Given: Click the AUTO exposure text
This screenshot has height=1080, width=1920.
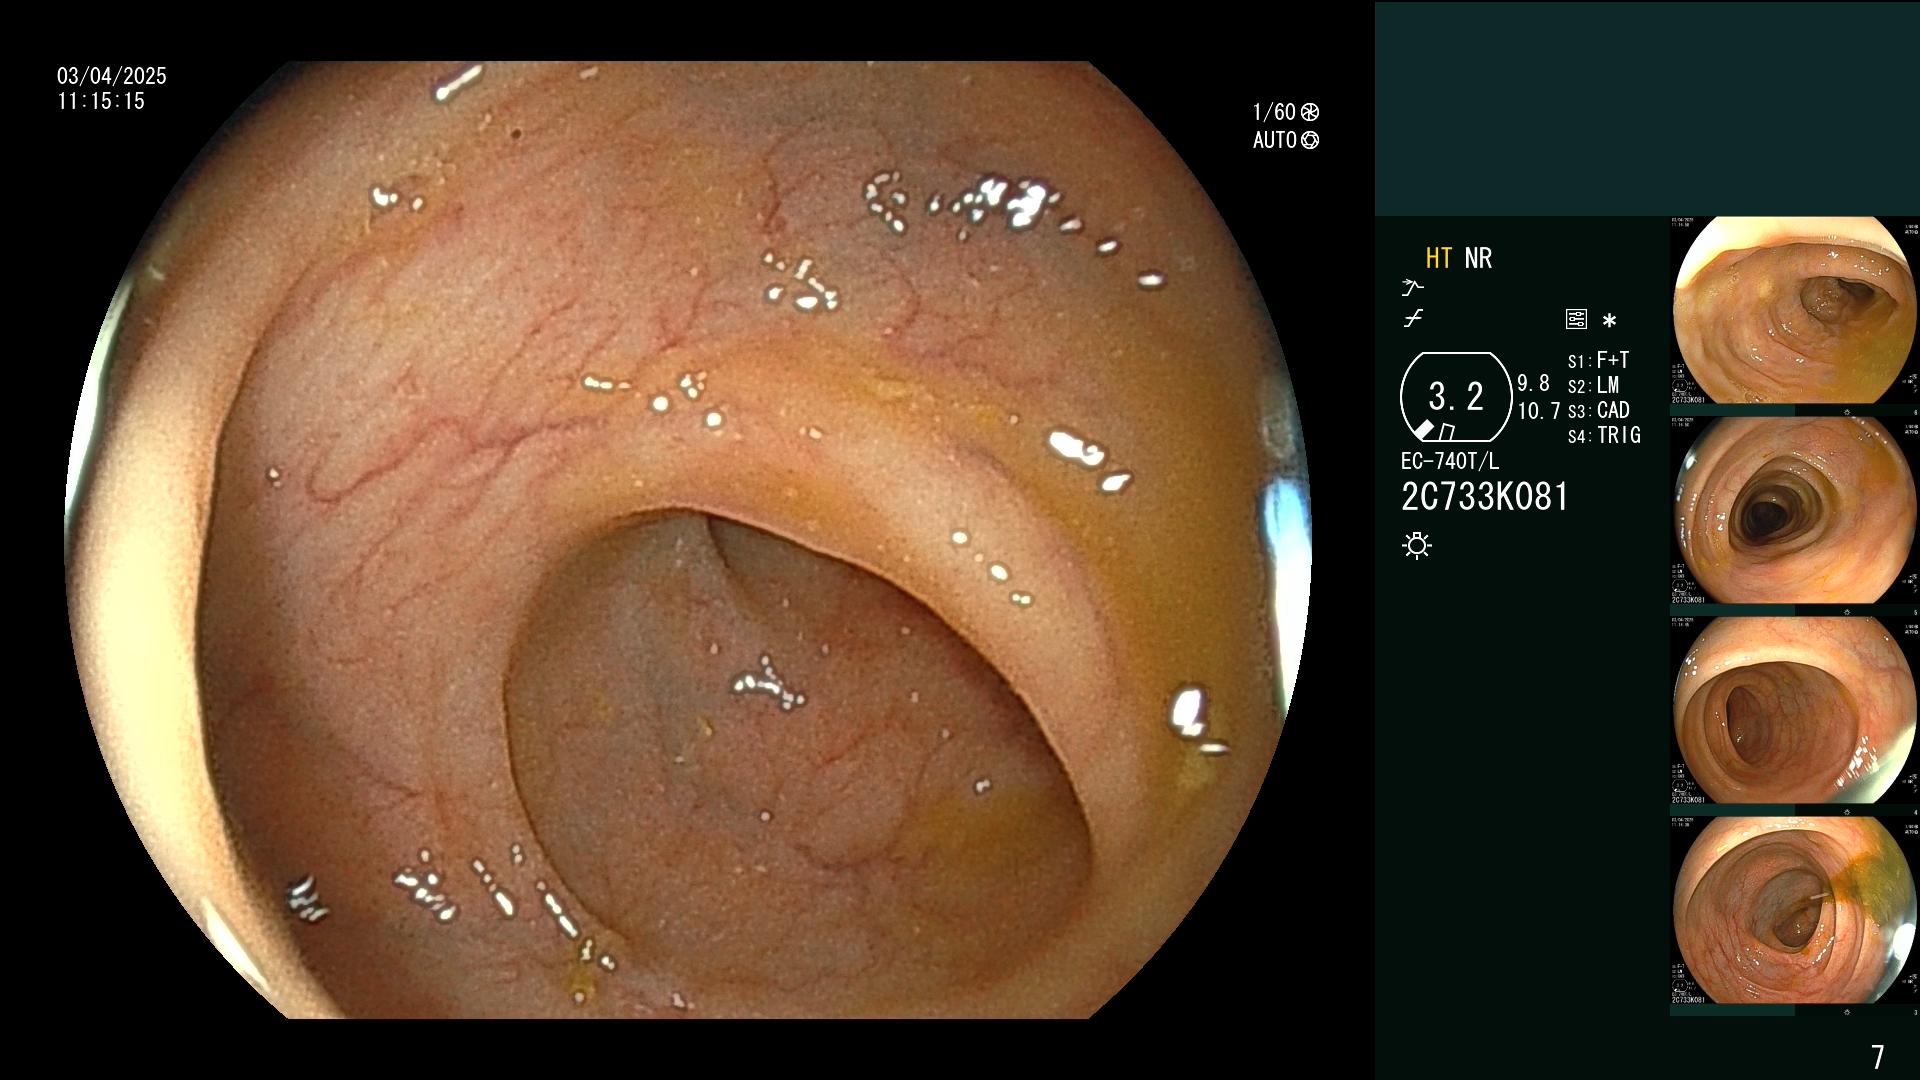Looking at the screenshot, I should tap(1275, 140).
